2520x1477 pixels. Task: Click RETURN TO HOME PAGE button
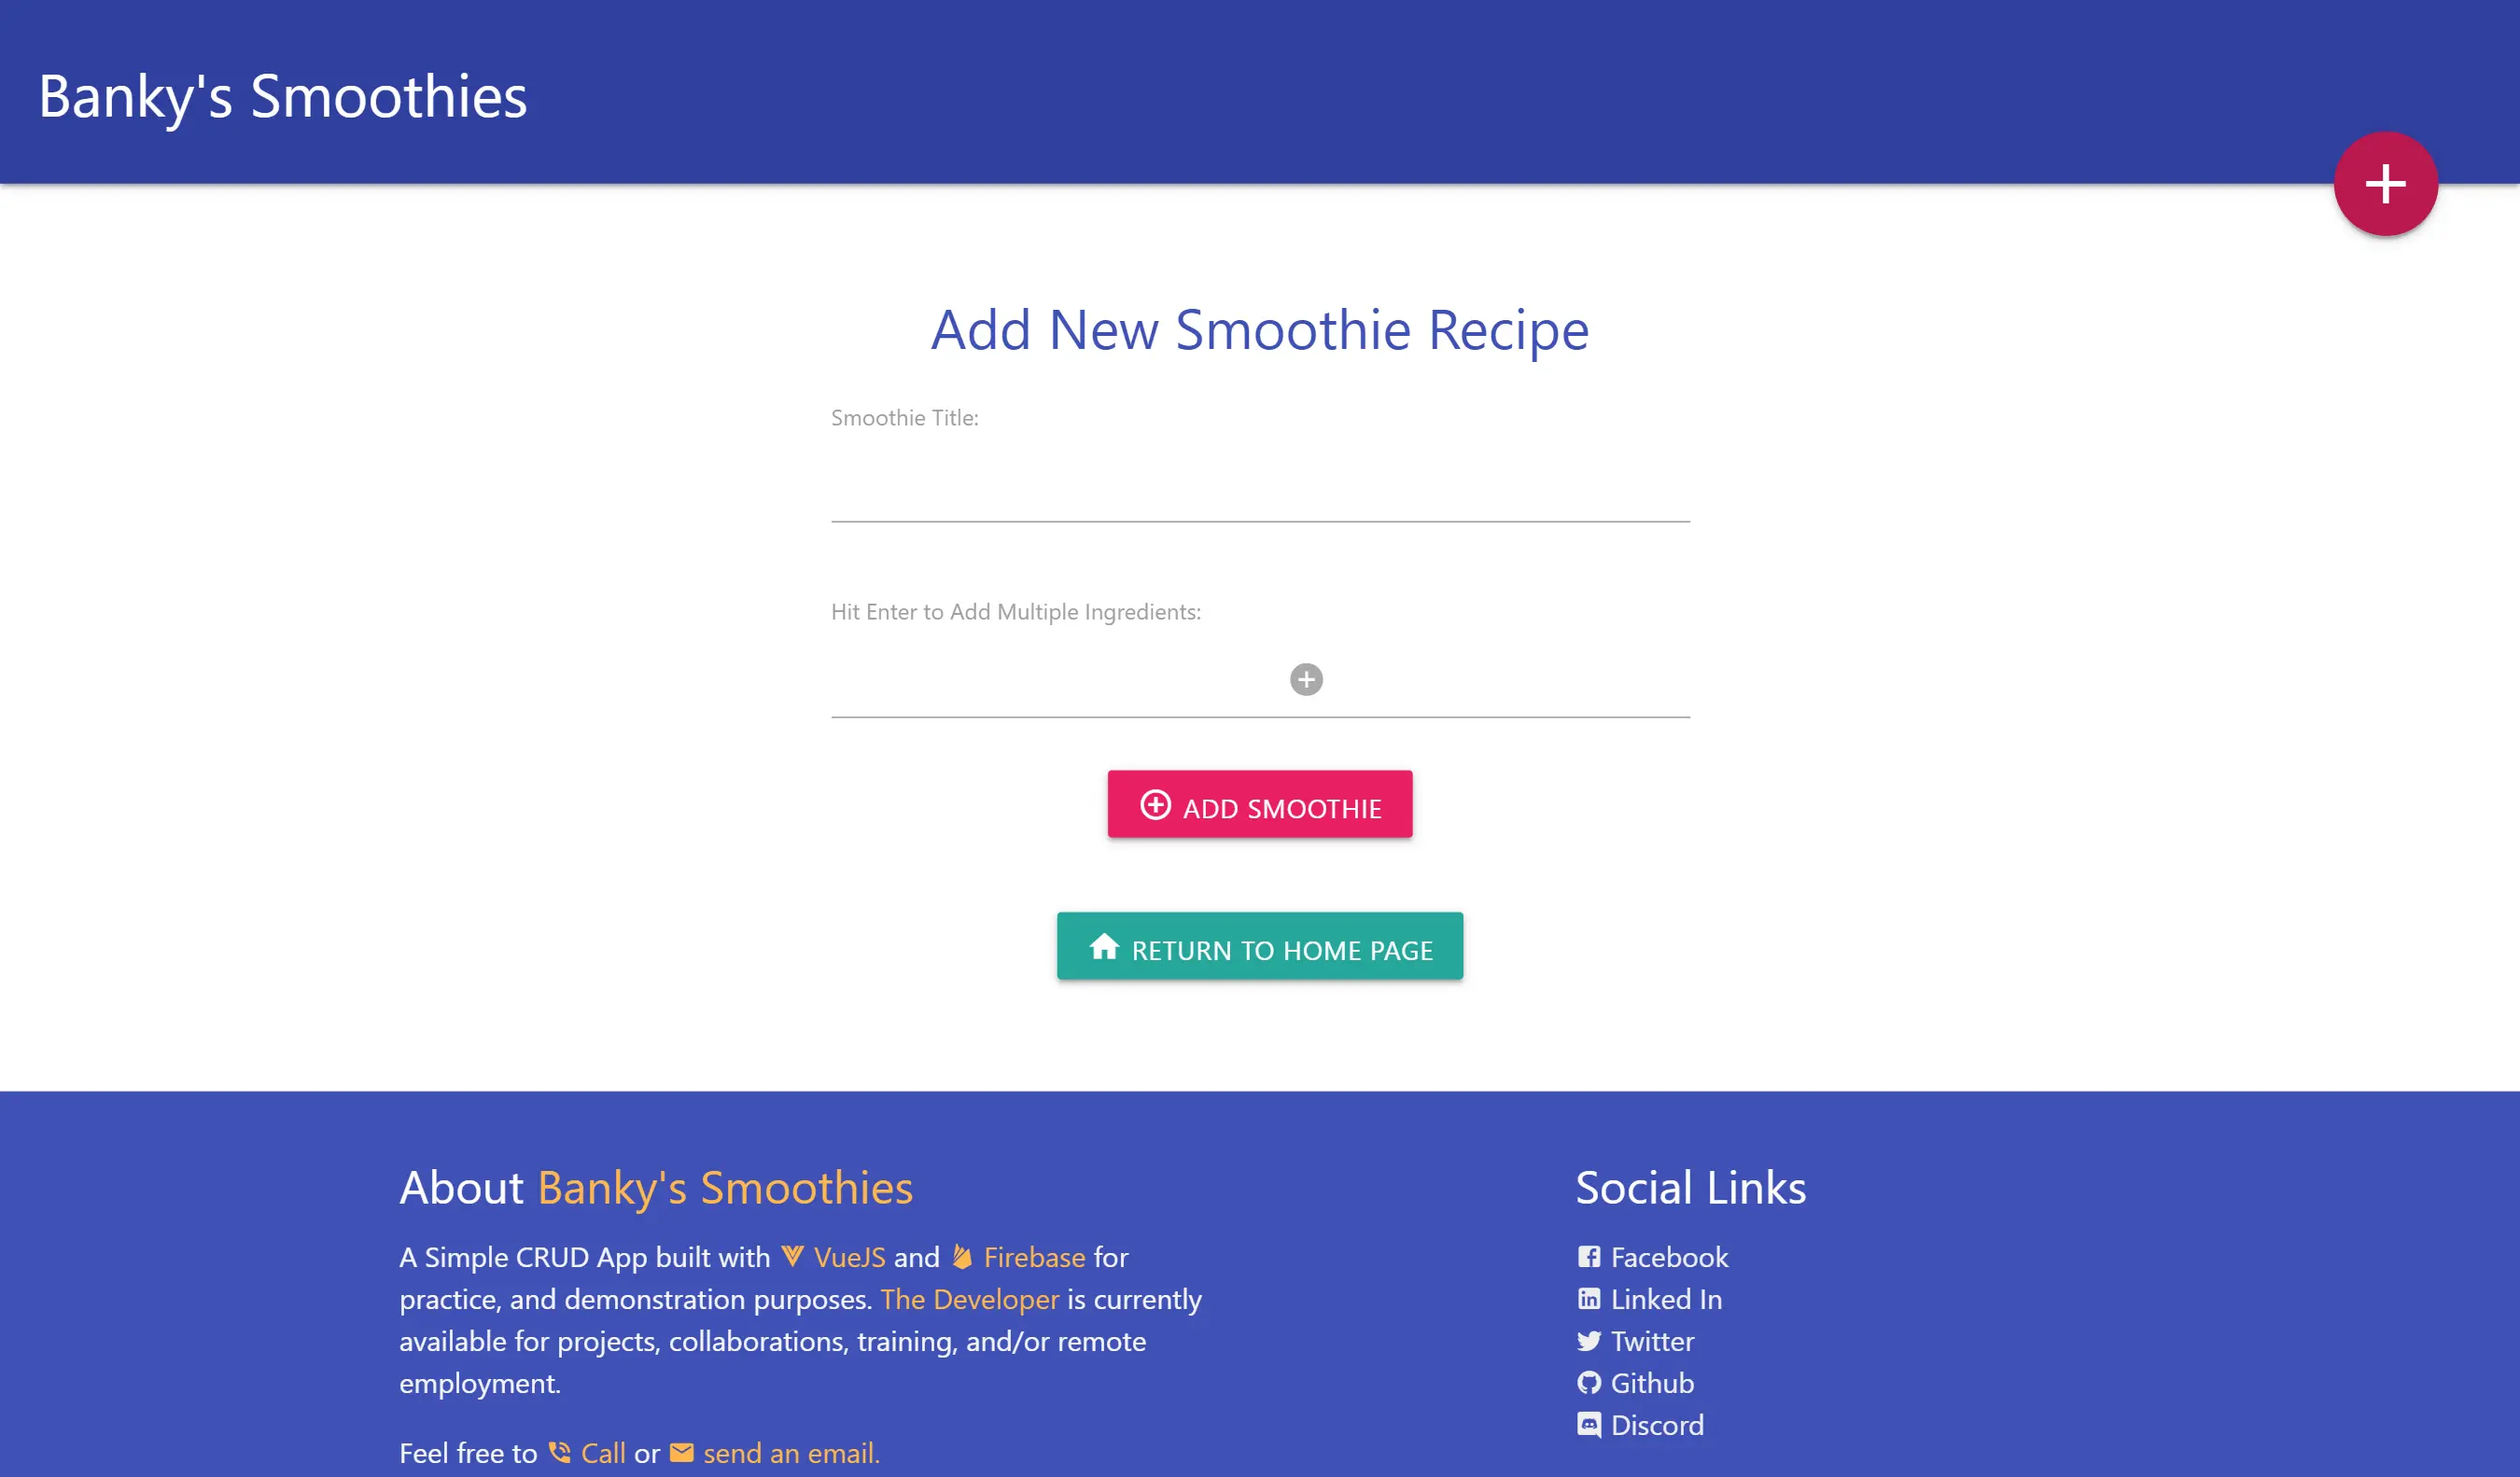pos(1259,946)
